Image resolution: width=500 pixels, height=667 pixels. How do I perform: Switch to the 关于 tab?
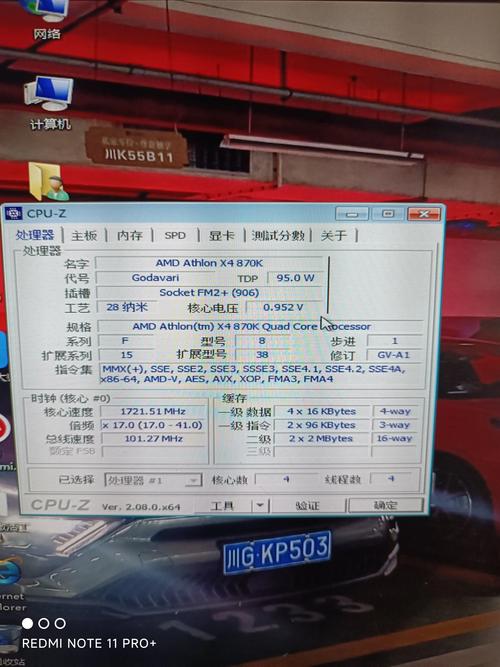(334, 235)
